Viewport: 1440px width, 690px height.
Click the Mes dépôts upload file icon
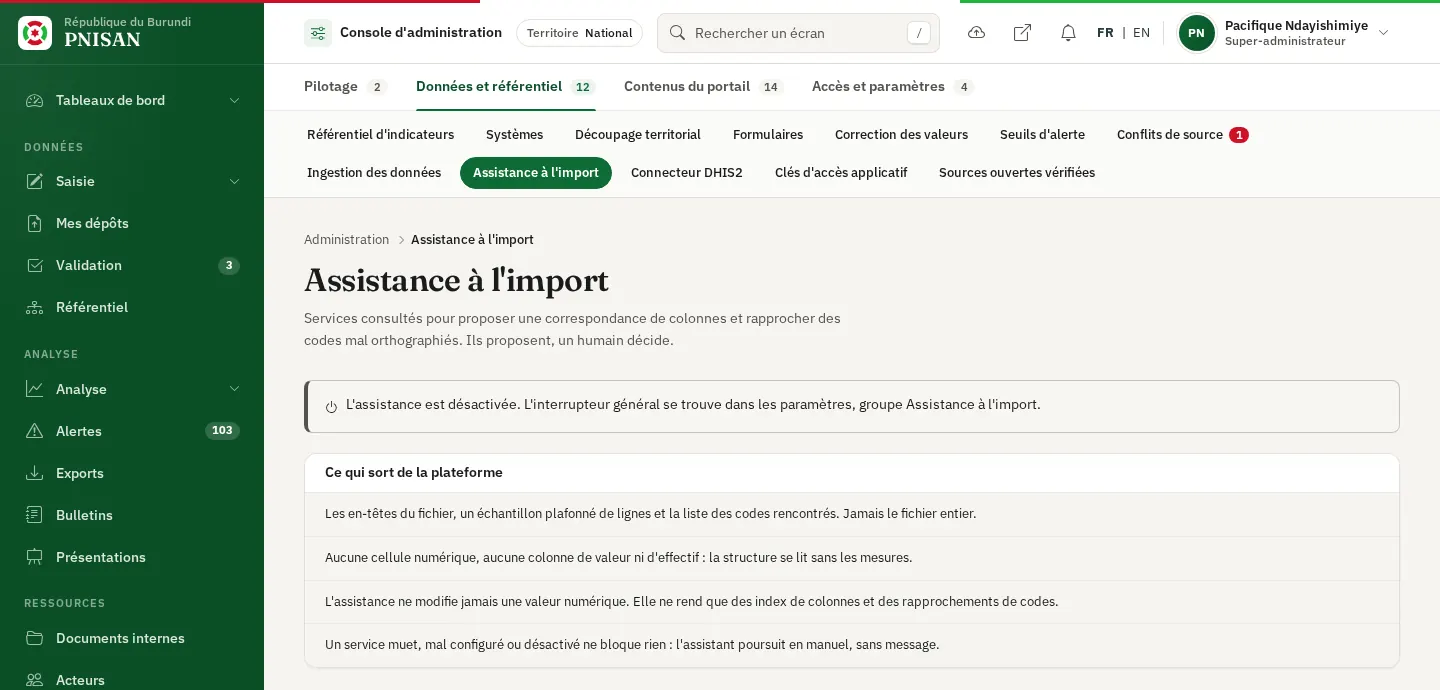coord(35,223)
